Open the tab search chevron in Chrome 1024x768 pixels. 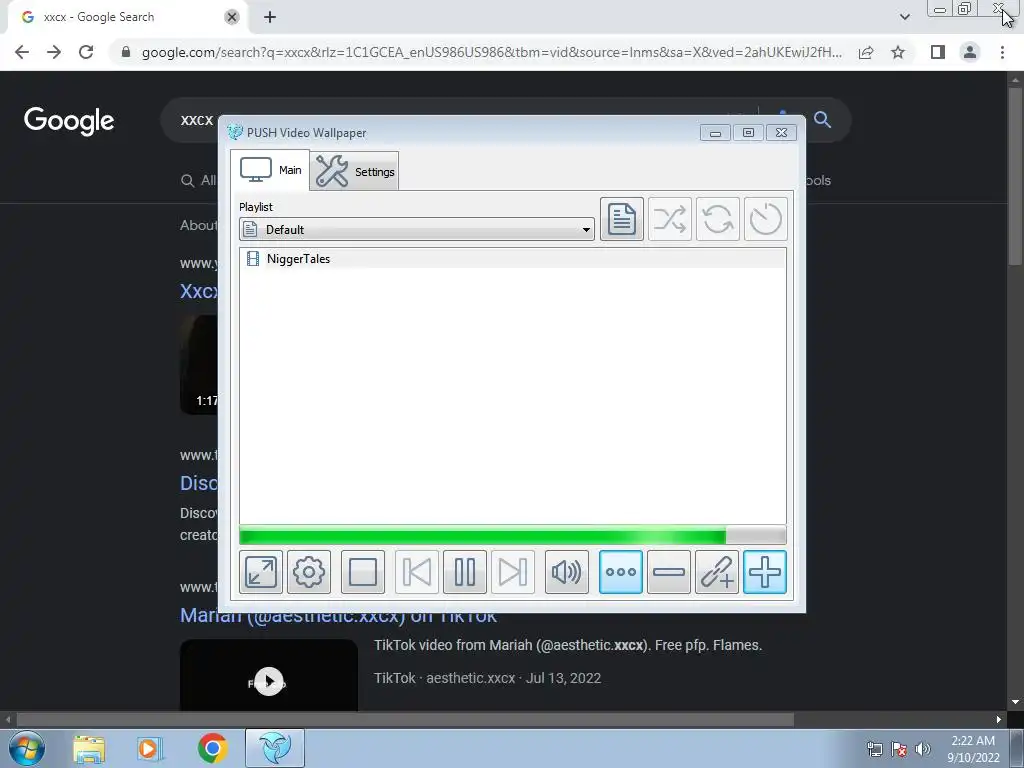pos(904,17)
